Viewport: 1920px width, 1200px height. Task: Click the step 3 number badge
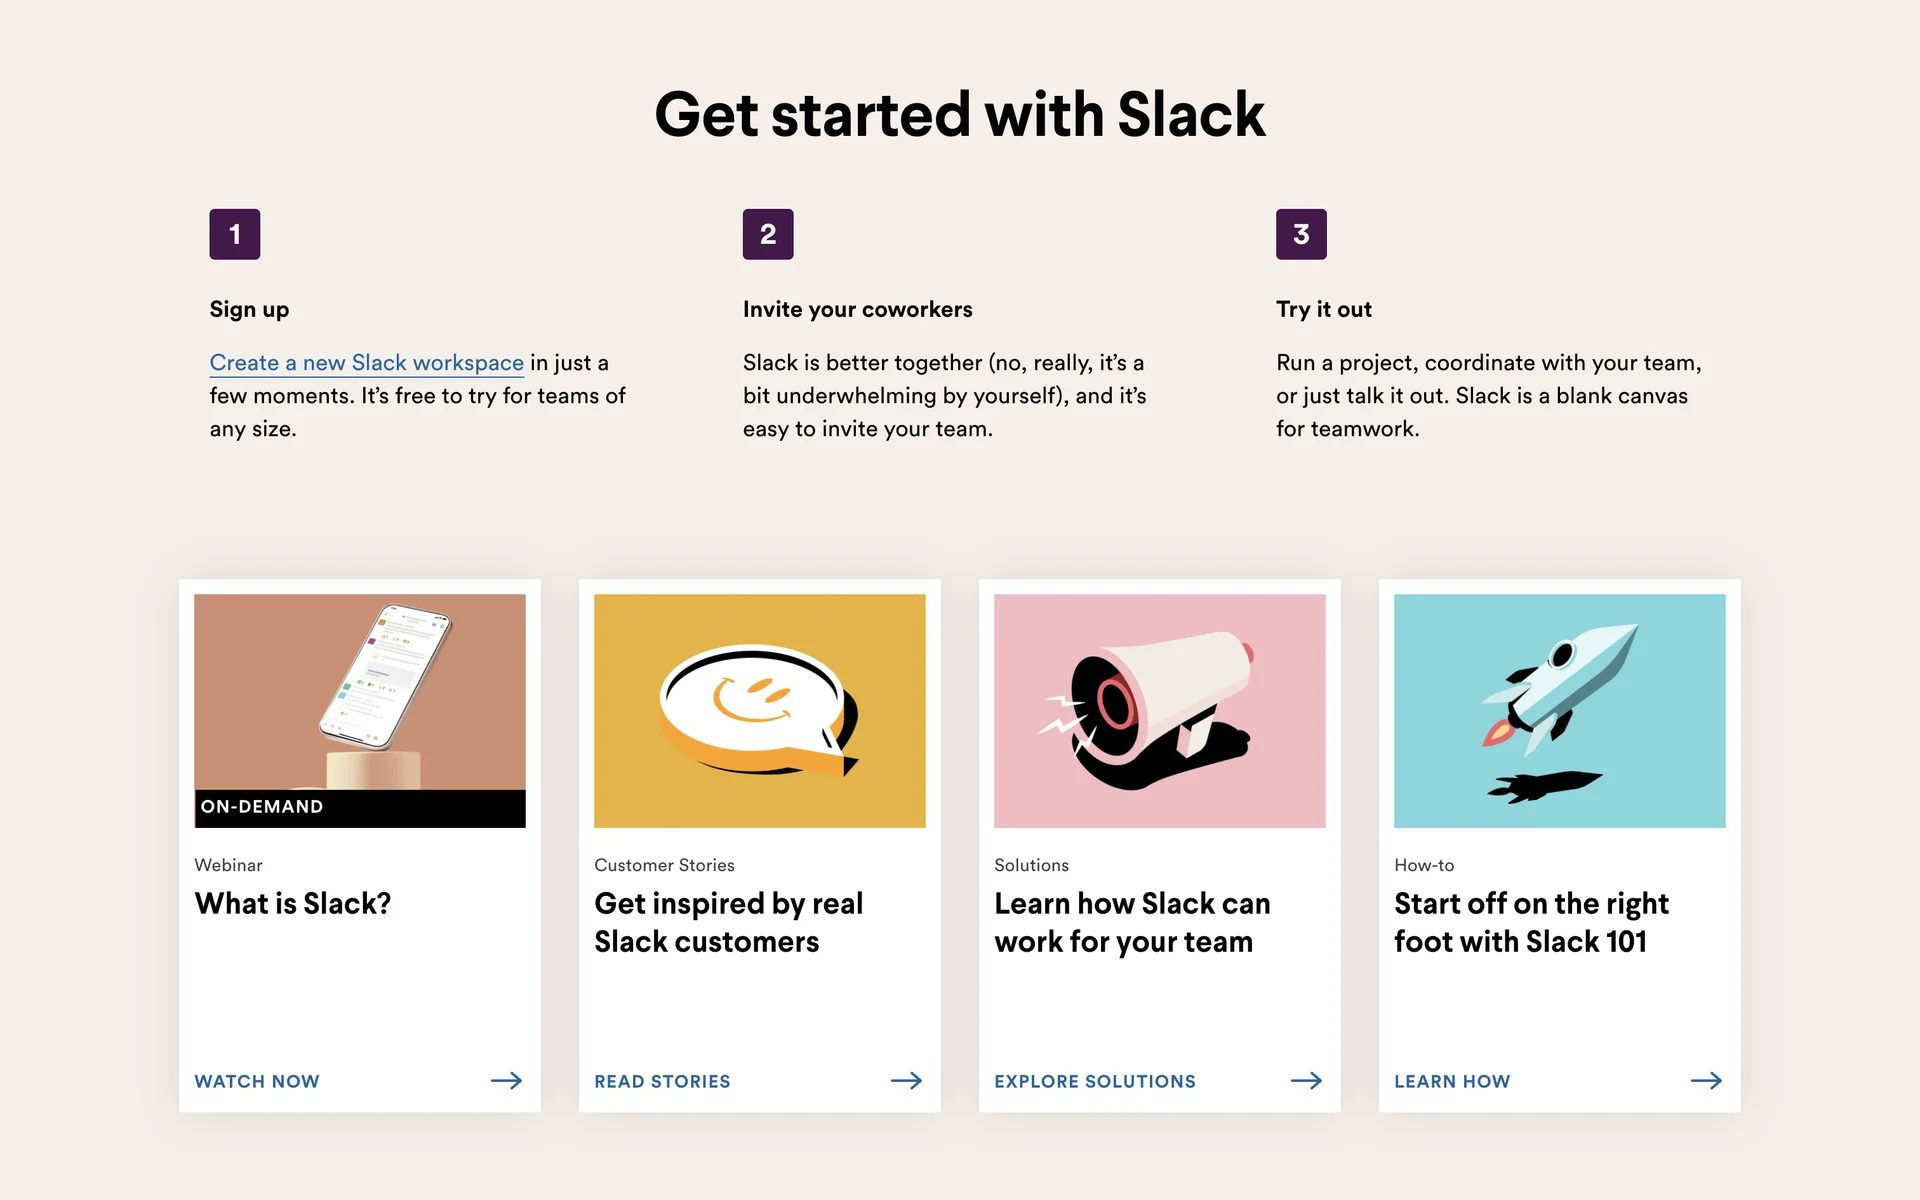click(1301, 234)
